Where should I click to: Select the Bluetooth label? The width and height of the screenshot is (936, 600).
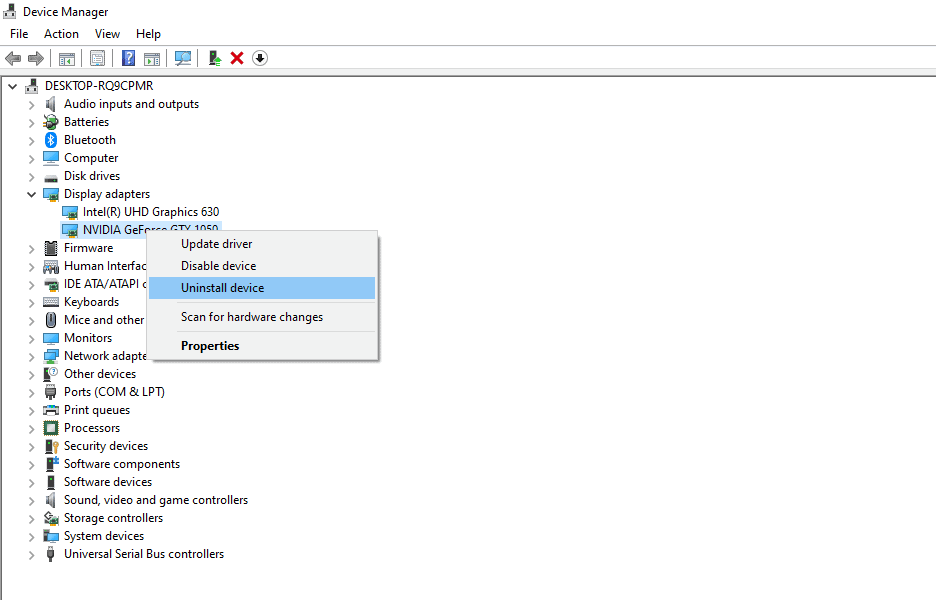tap(90, 140)
